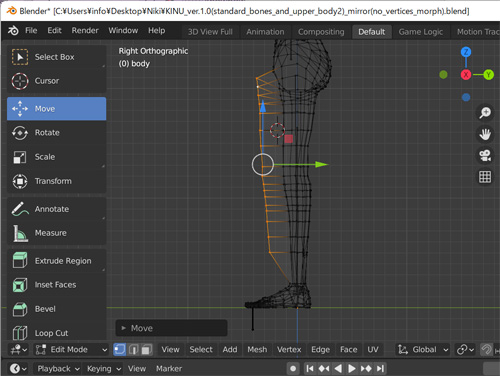Select the Select Box tool
Viewport: 500px width, 376px height.
pos(56,57)
